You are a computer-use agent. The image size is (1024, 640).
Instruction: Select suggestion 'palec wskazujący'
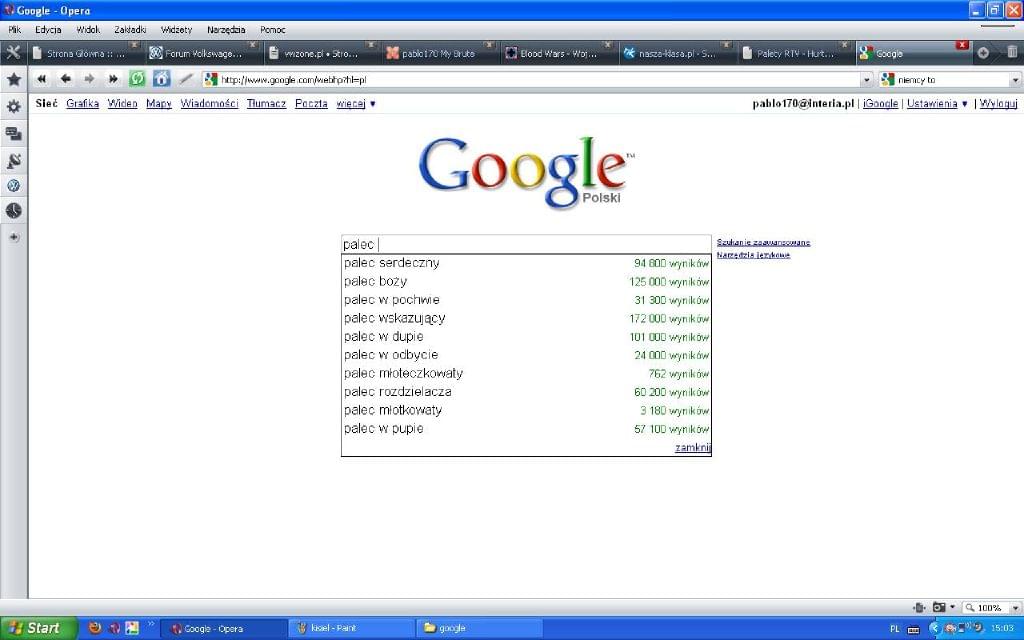click(x=526, y=318)
